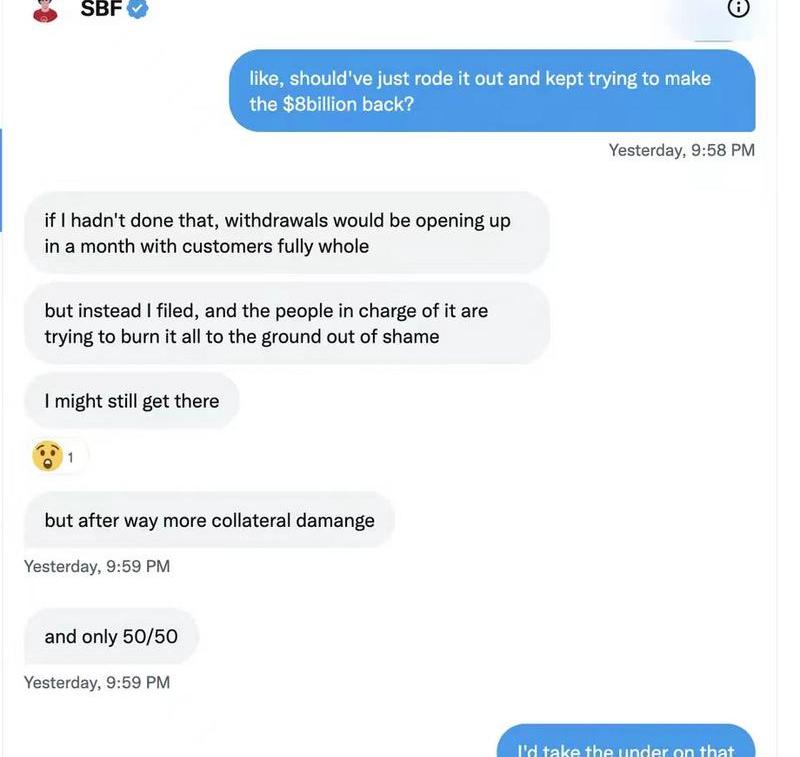
Task: Click the reaction count number 1
Action: pyautogui.click(x=71, y=458)
